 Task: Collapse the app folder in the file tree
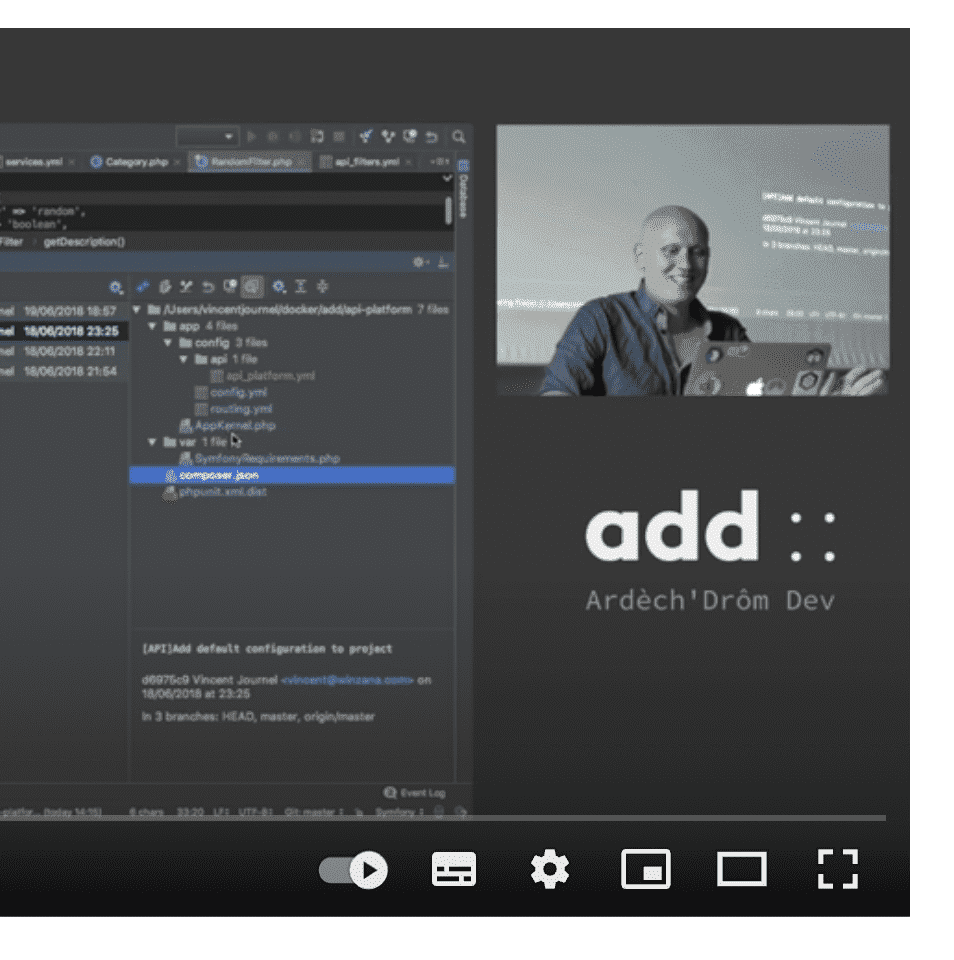click(x=152, y=326)
